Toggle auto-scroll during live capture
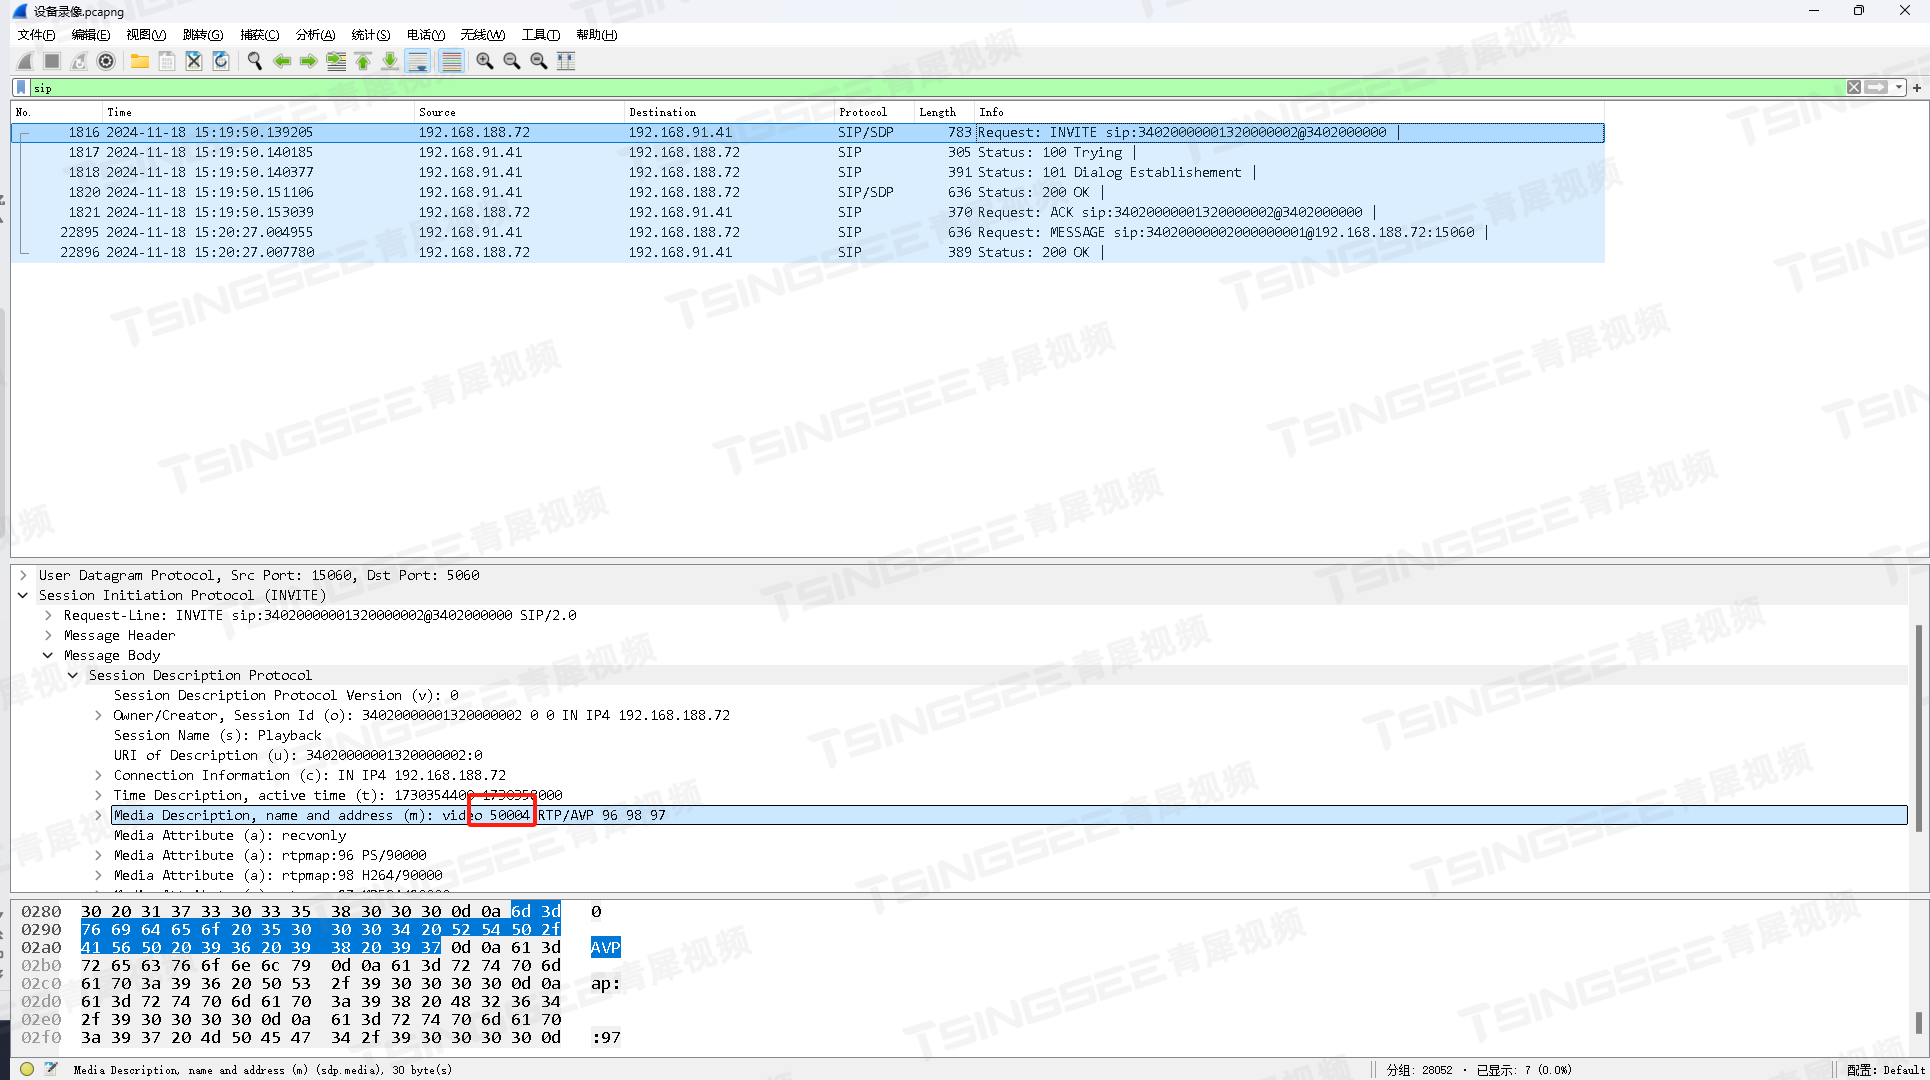Viewport: 1930px width, 1080px height. [418, 61]
